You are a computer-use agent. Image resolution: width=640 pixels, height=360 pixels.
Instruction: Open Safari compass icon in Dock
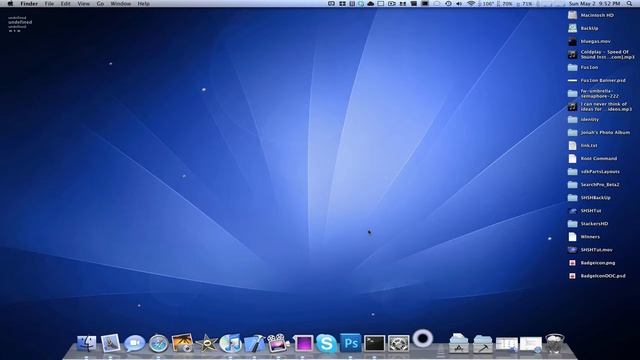(x=158, y=344)
